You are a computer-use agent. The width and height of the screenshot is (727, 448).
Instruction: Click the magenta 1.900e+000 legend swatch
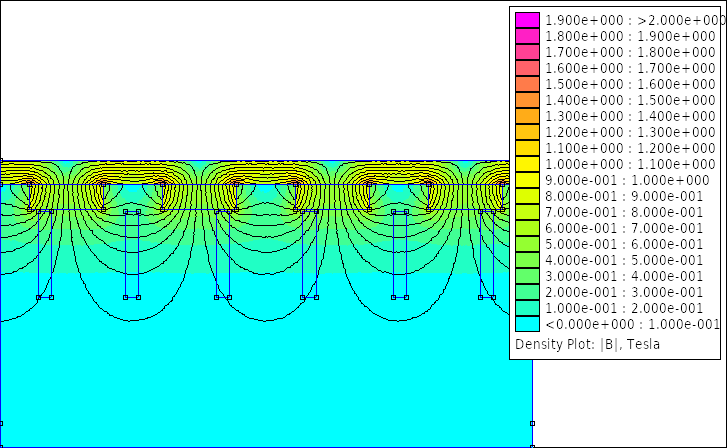coord(527,20)
